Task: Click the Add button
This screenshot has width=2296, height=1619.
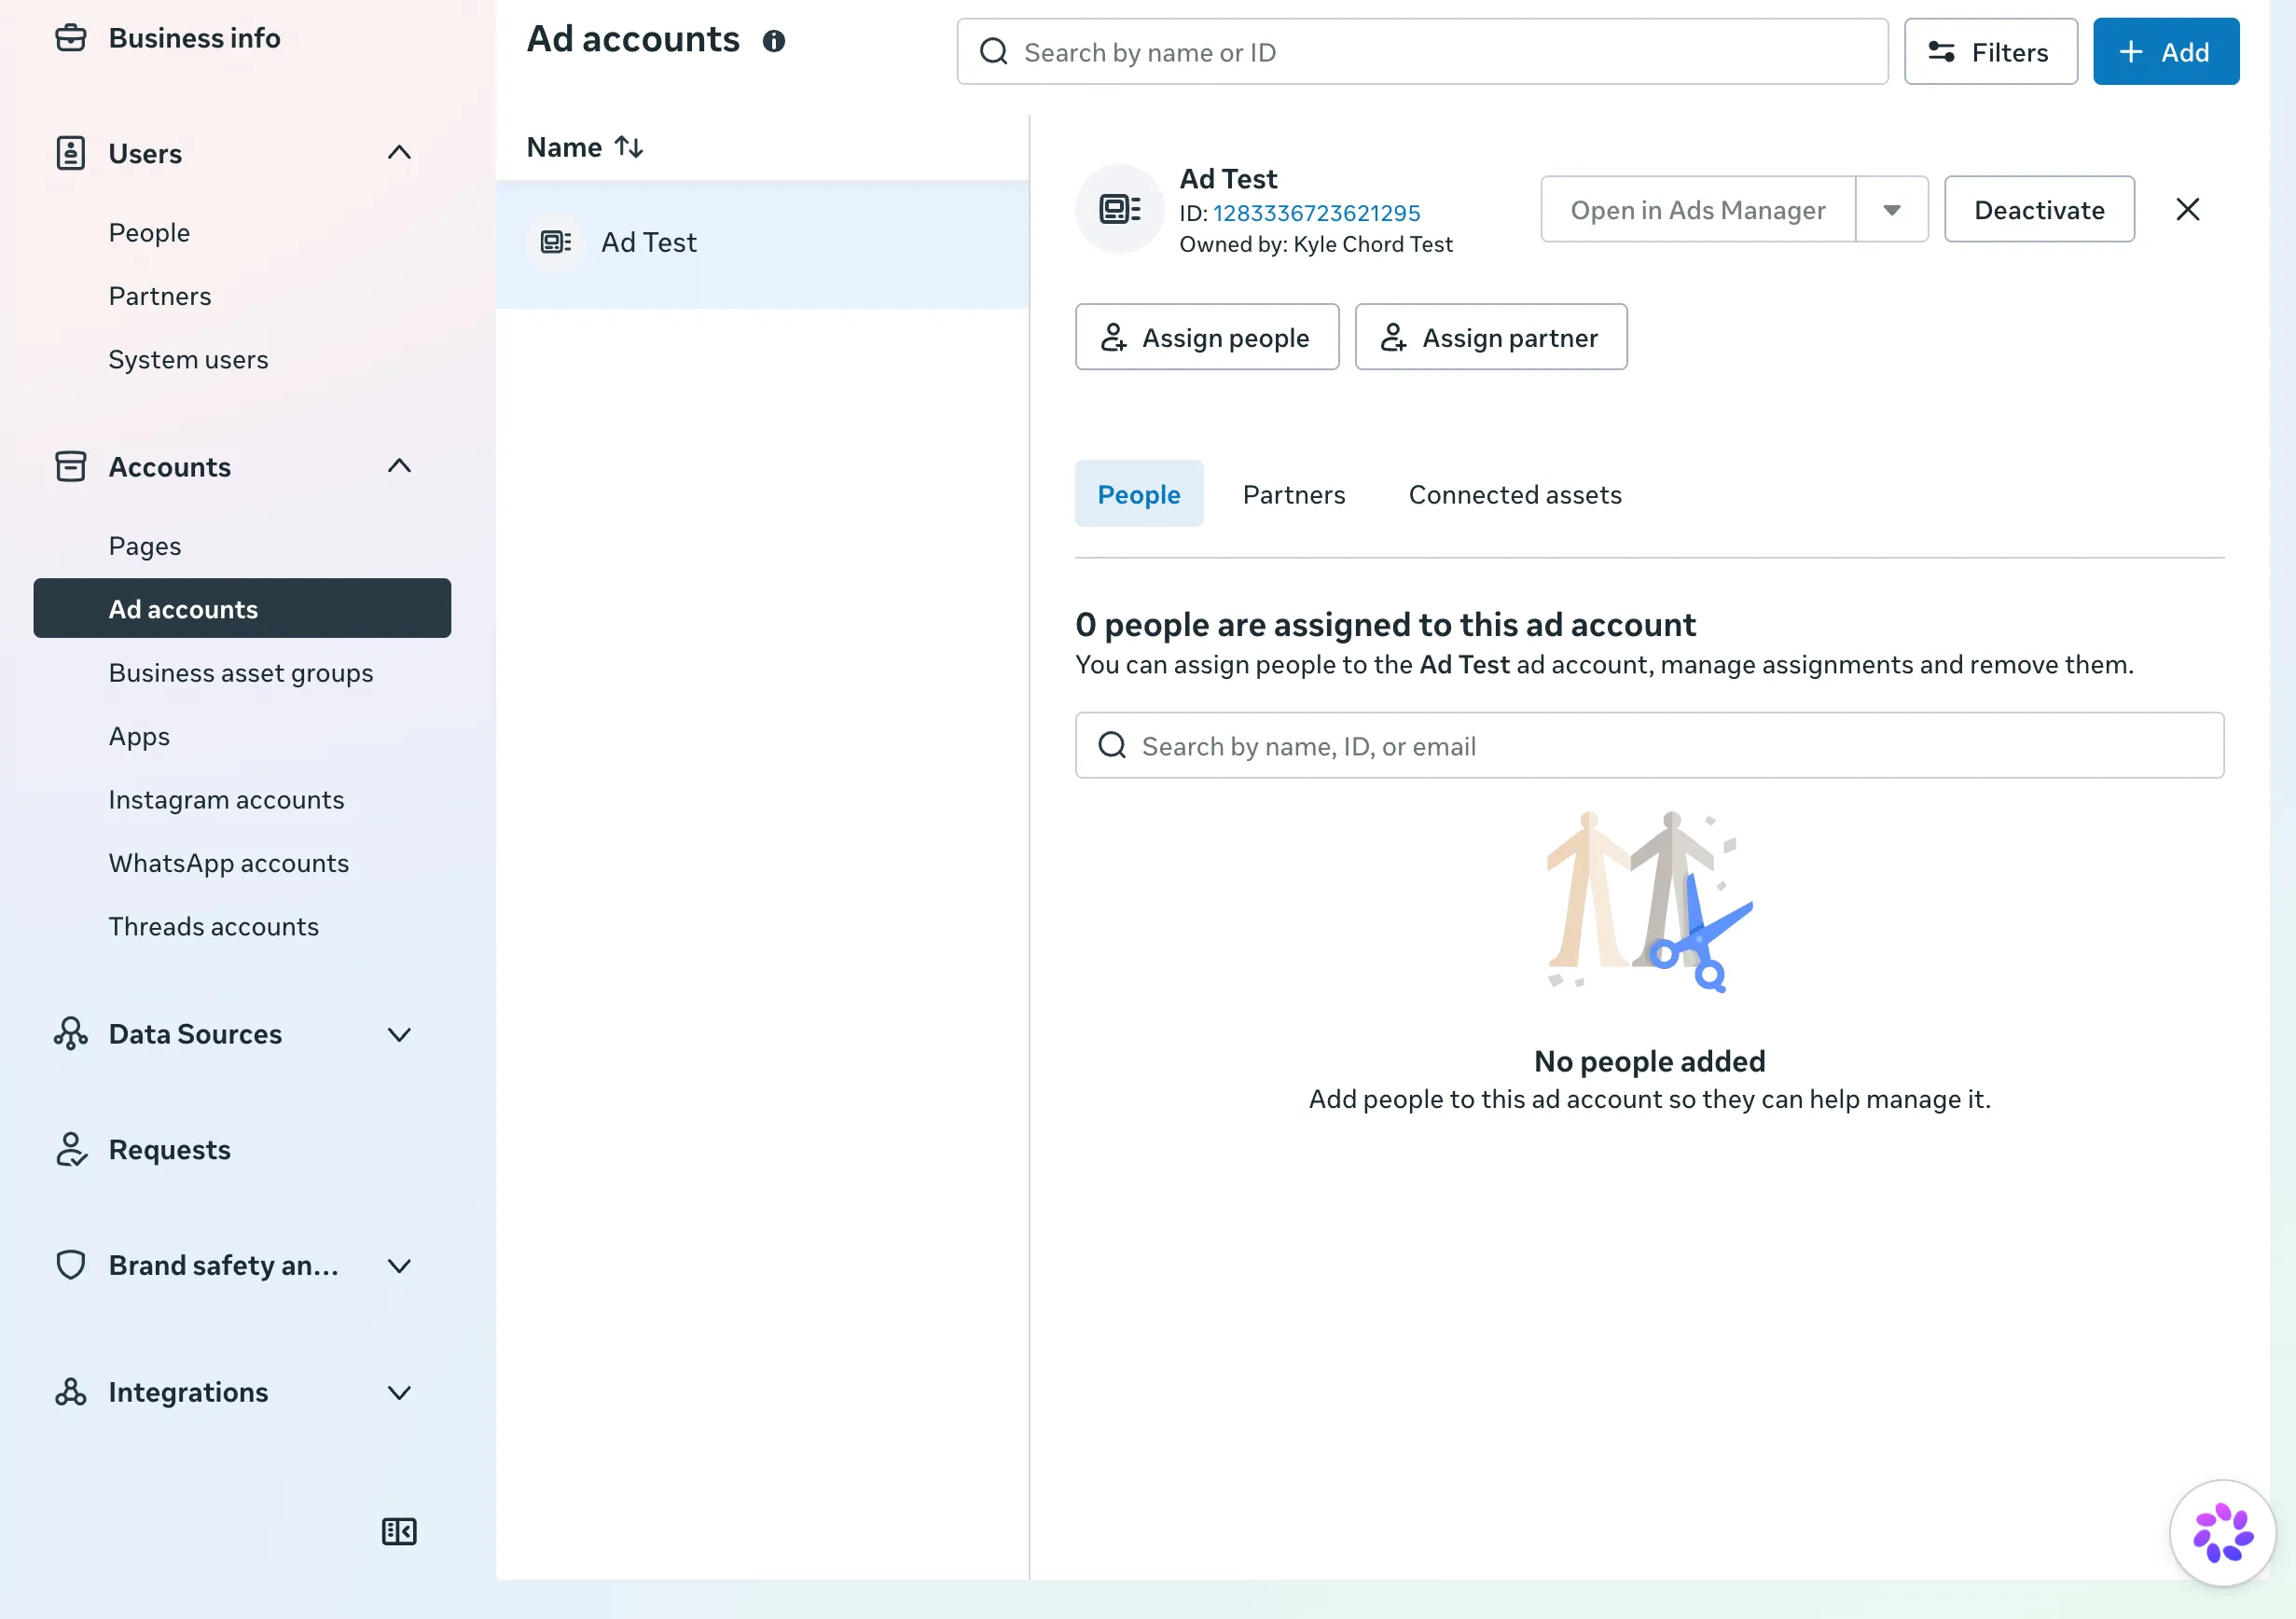Action: 2166,52
